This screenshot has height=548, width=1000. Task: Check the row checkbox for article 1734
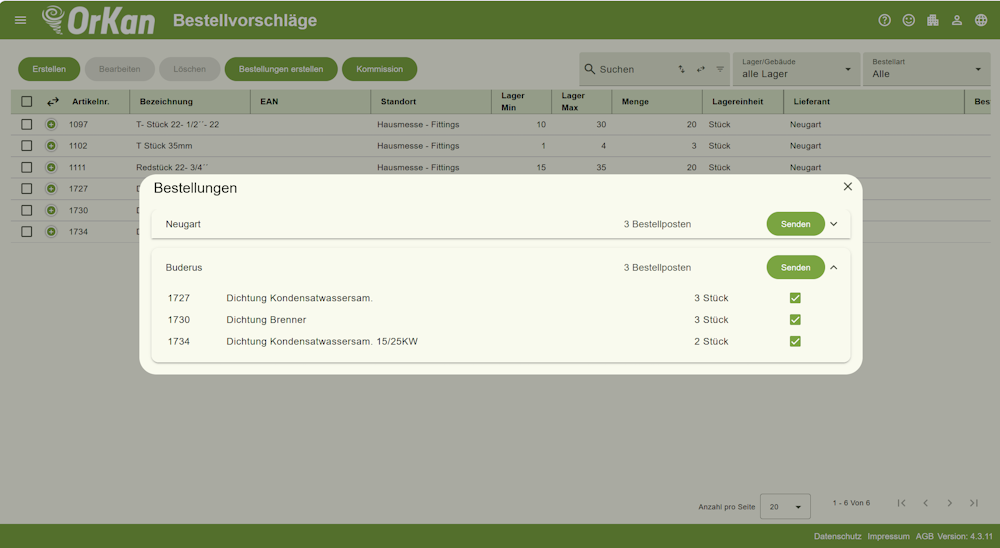pos(26,232)
